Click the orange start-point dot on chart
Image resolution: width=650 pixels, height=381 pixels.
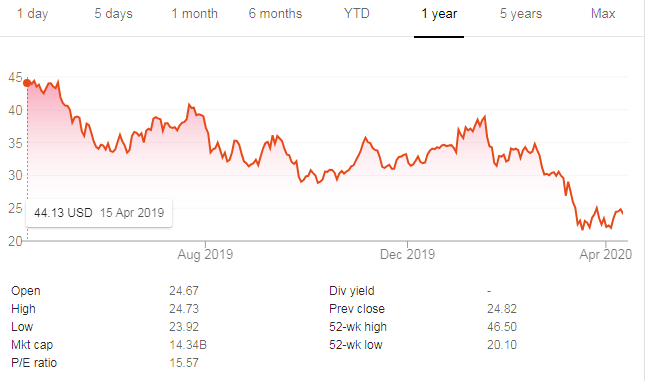click(x=27, y=83)
